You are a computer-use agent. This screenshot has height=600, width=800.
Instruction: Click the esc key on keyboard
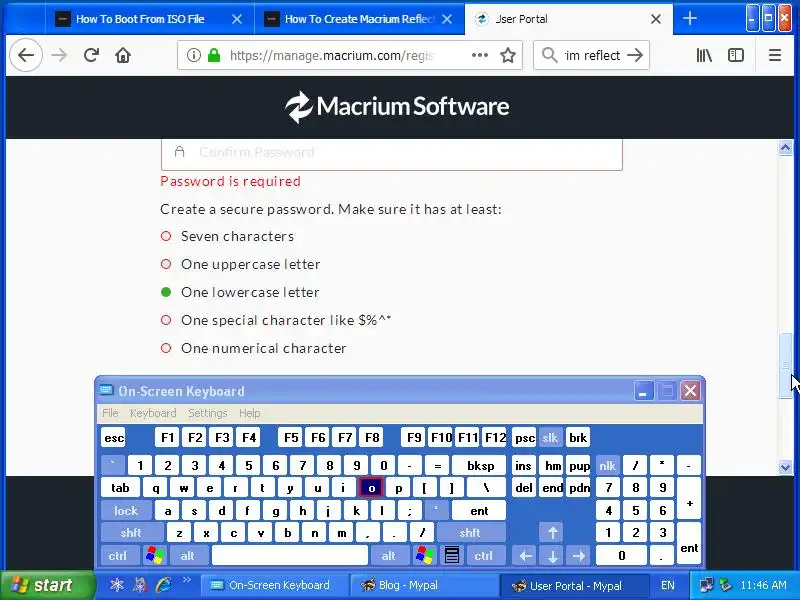point(114,438)
